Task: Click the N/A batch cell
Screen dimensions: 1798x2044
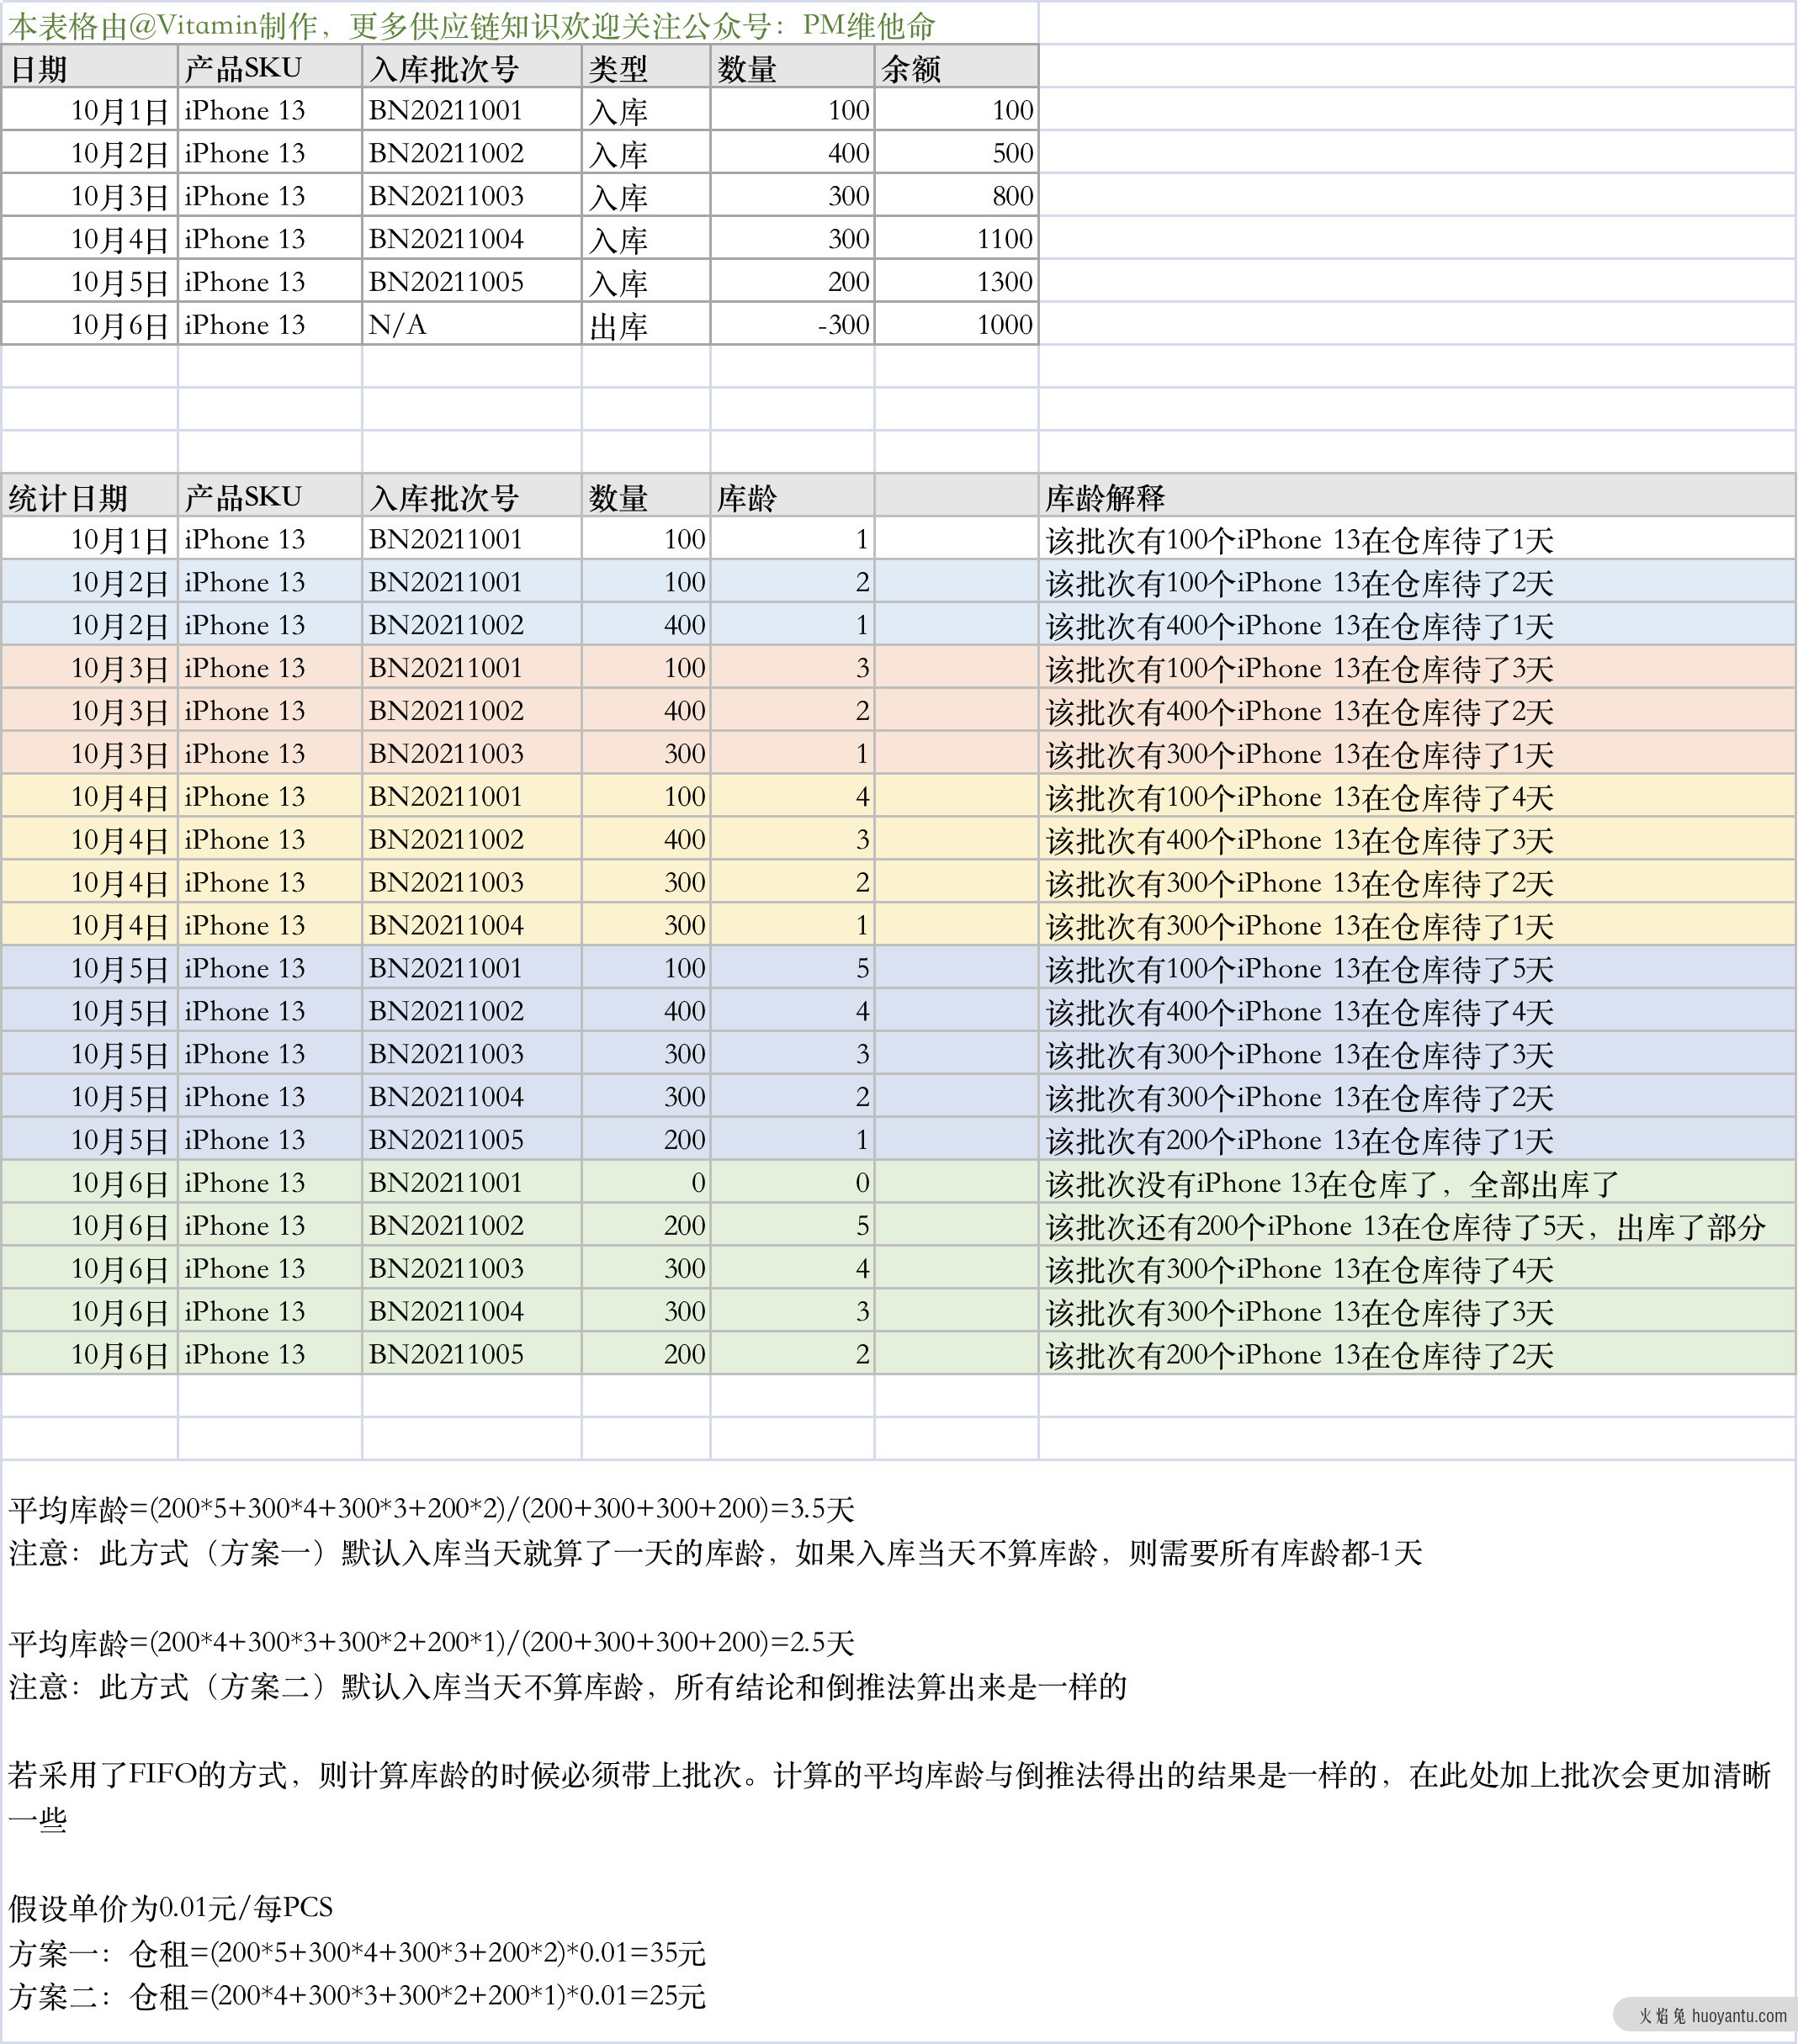Action: [471, 325]
